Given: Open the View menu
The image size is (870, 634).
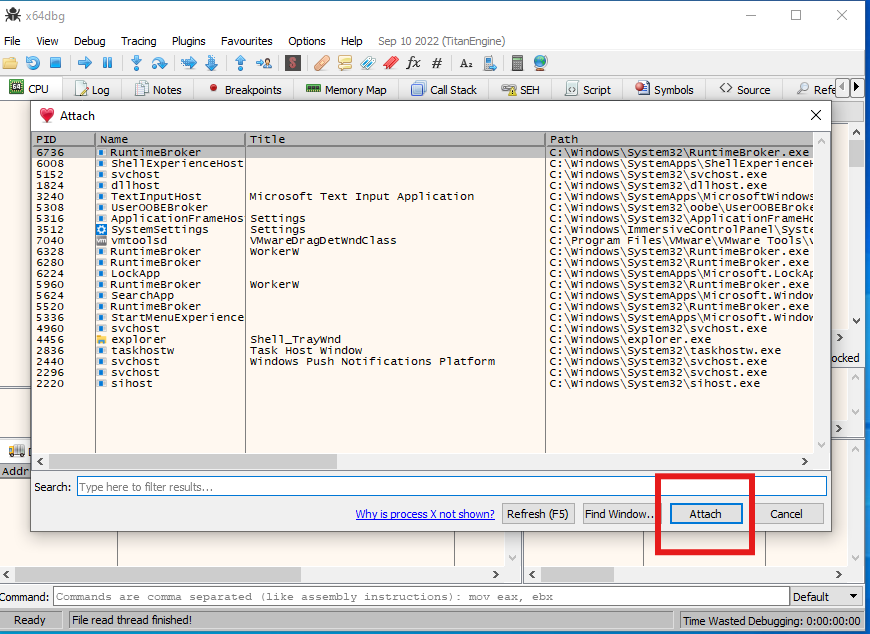Looking at the screenshot, I should (47, 41).
